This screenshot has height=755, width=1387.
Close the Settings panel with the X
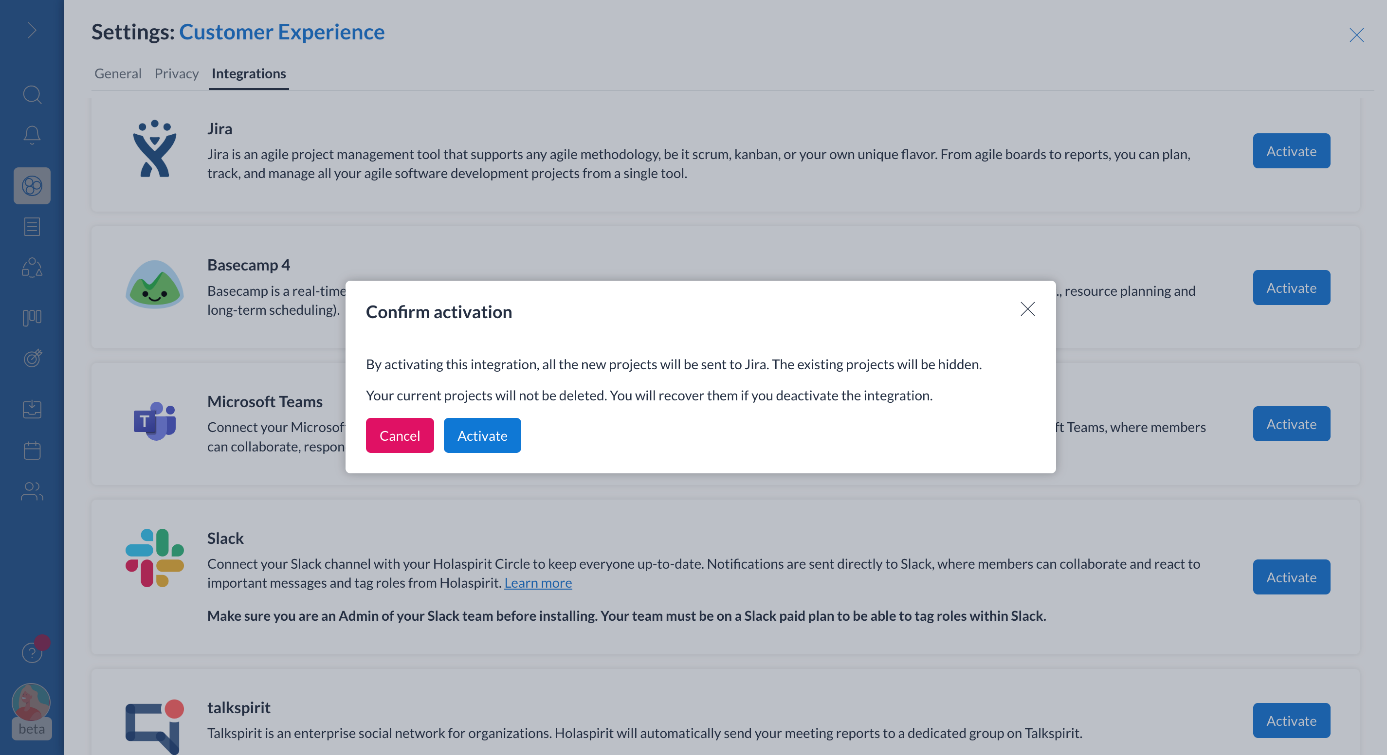[1356, 35]
